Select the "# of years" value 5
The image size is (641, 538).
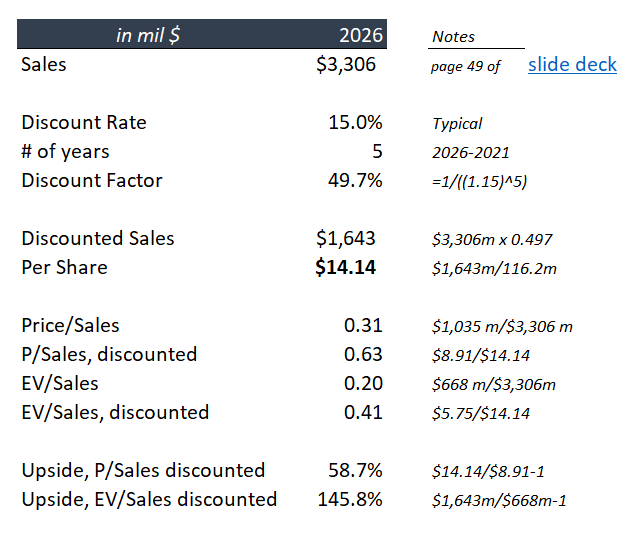tap(377, 152)
